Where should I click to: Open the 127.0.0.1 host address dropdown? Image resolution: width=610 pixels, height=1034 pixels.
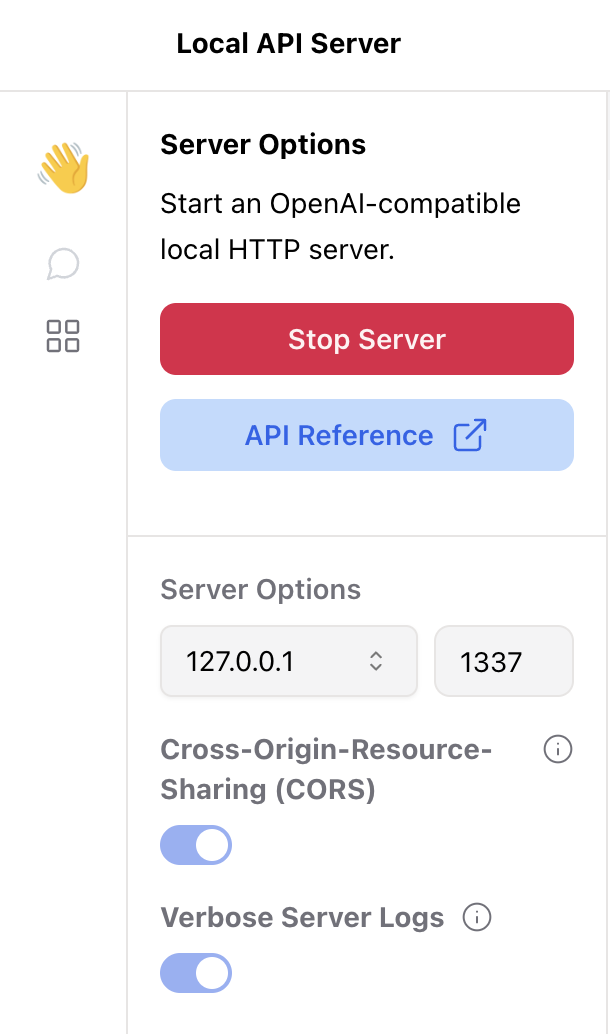(288, 661)
